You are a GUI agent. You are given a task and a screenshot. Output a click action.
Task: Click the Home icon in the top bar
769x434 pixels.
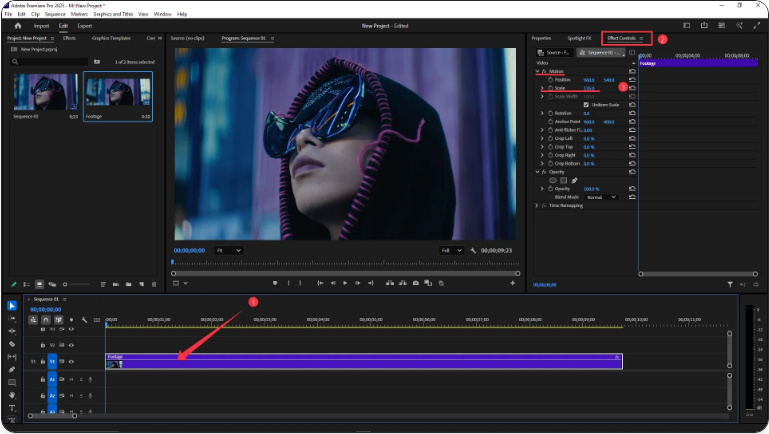[17, 26]
